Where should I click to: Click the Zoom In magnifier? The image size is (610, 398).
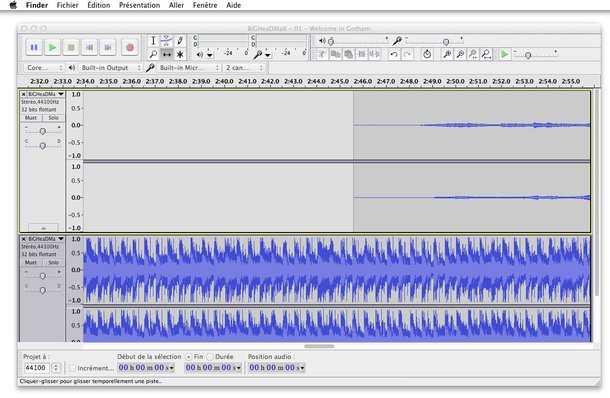447,54
